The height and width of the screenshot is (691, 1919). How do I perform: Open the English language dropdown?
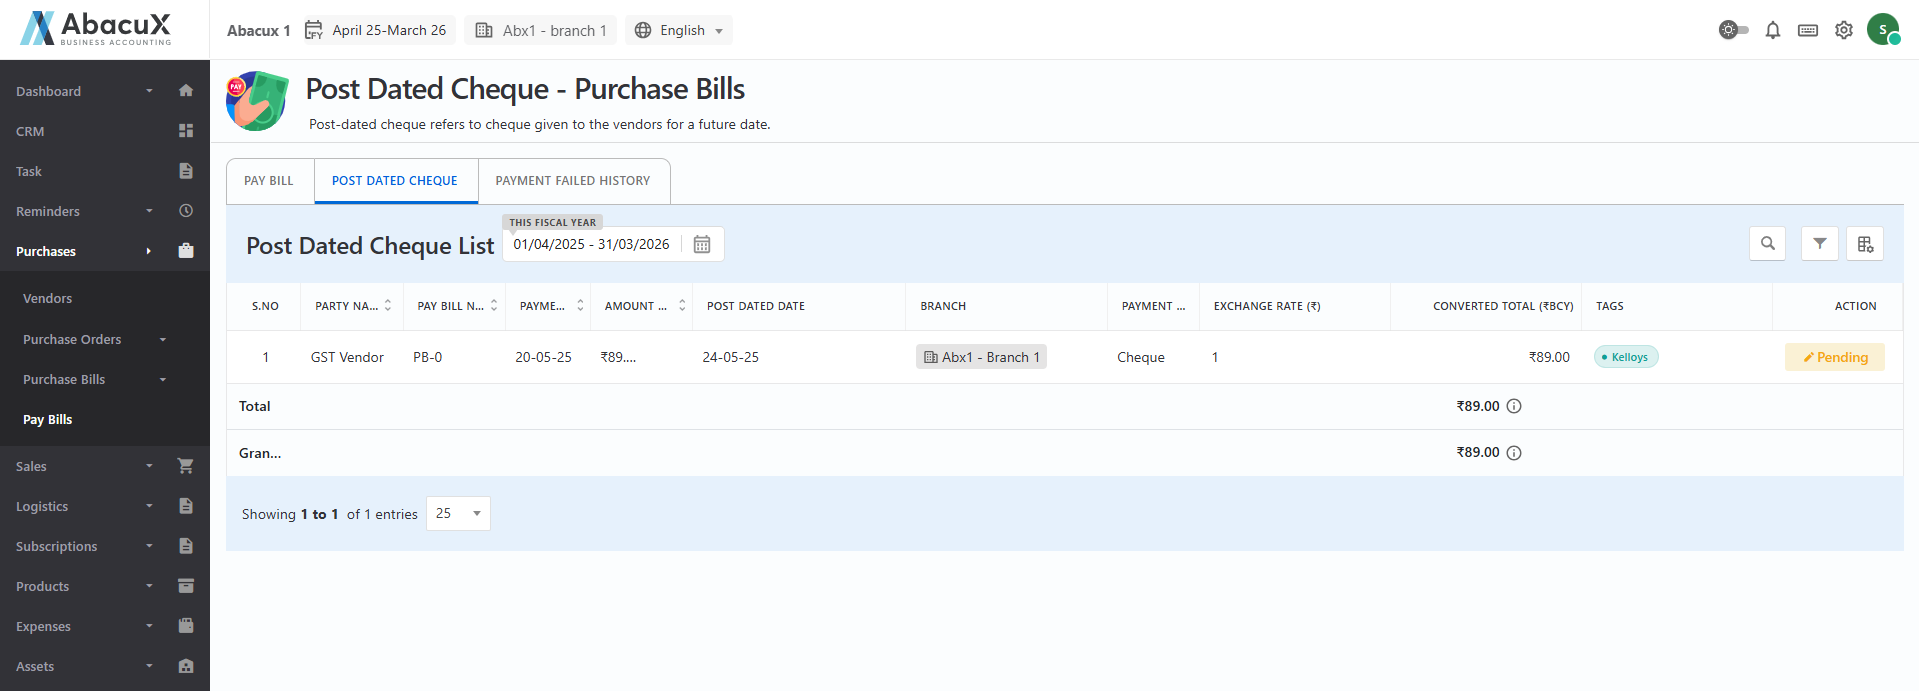coord(680,31)
